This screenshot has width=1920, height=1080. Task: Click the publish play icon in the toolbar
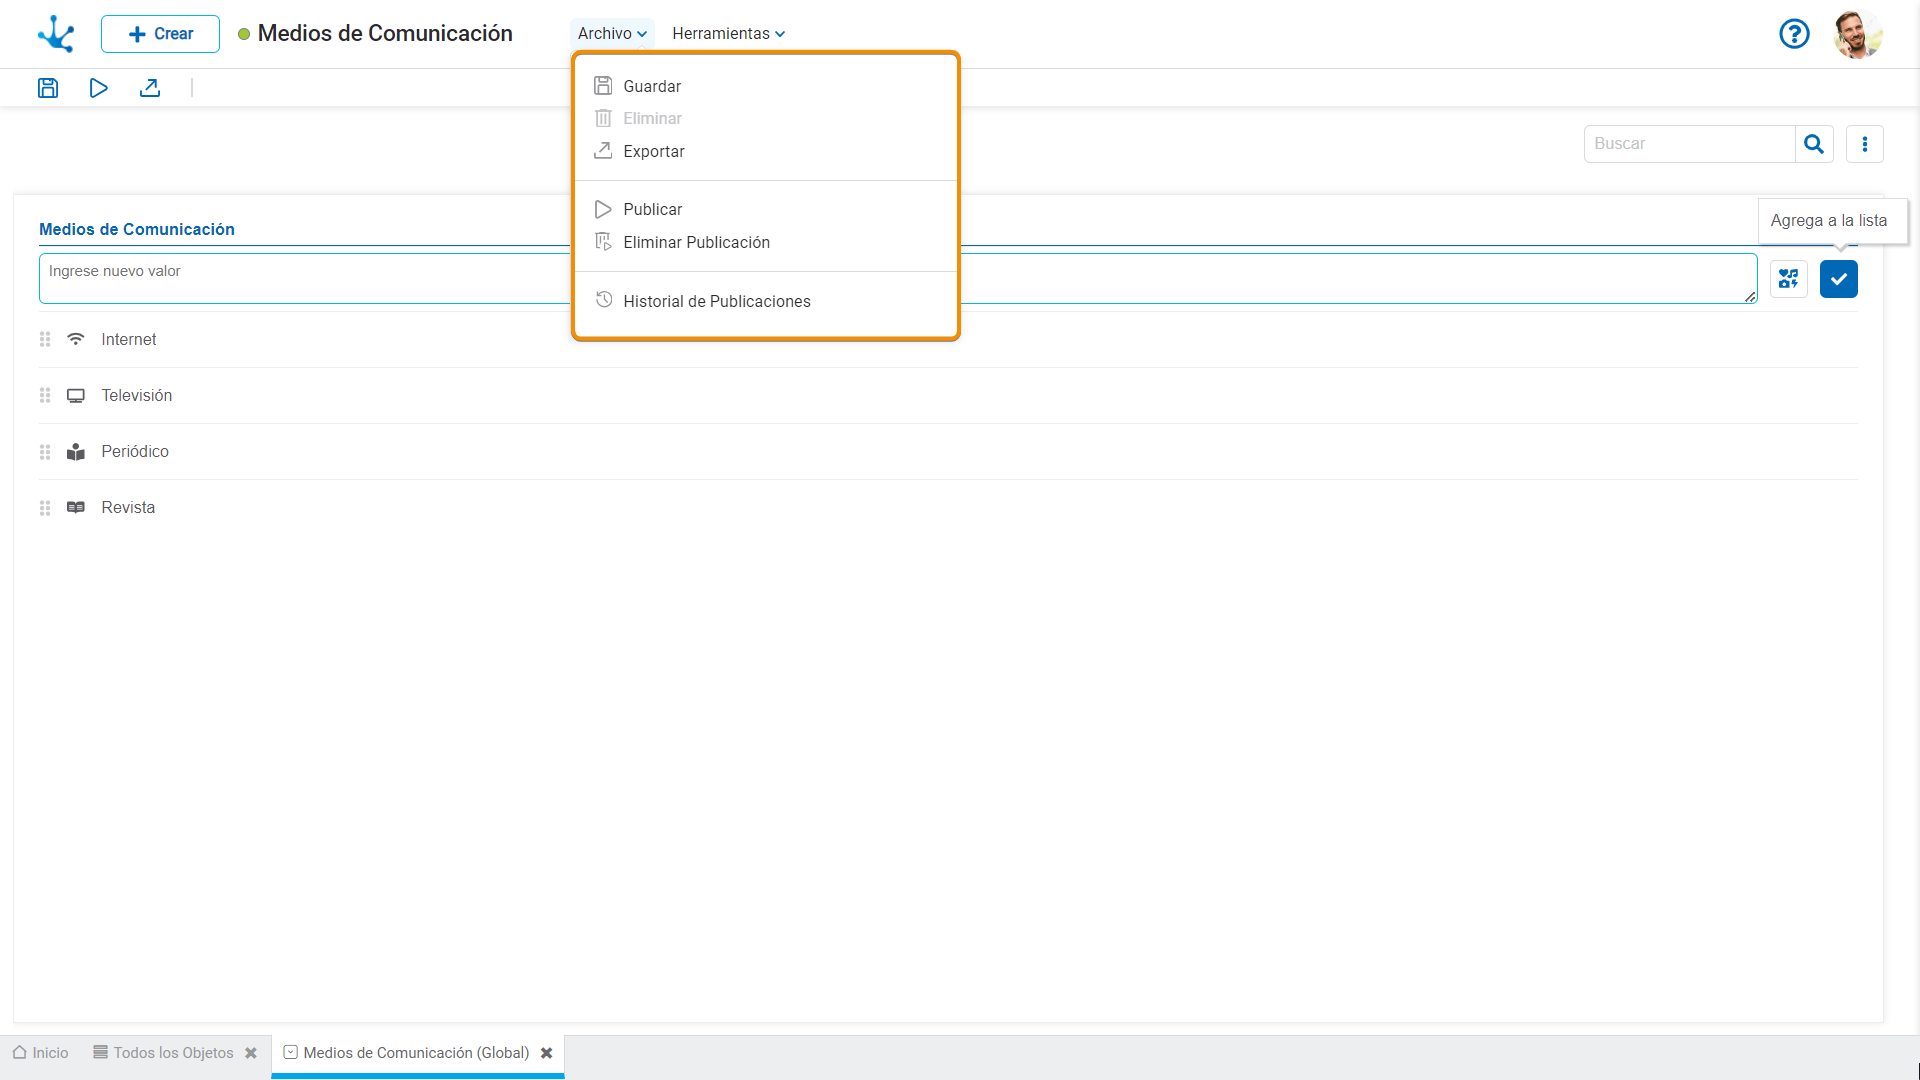[98, 88]
